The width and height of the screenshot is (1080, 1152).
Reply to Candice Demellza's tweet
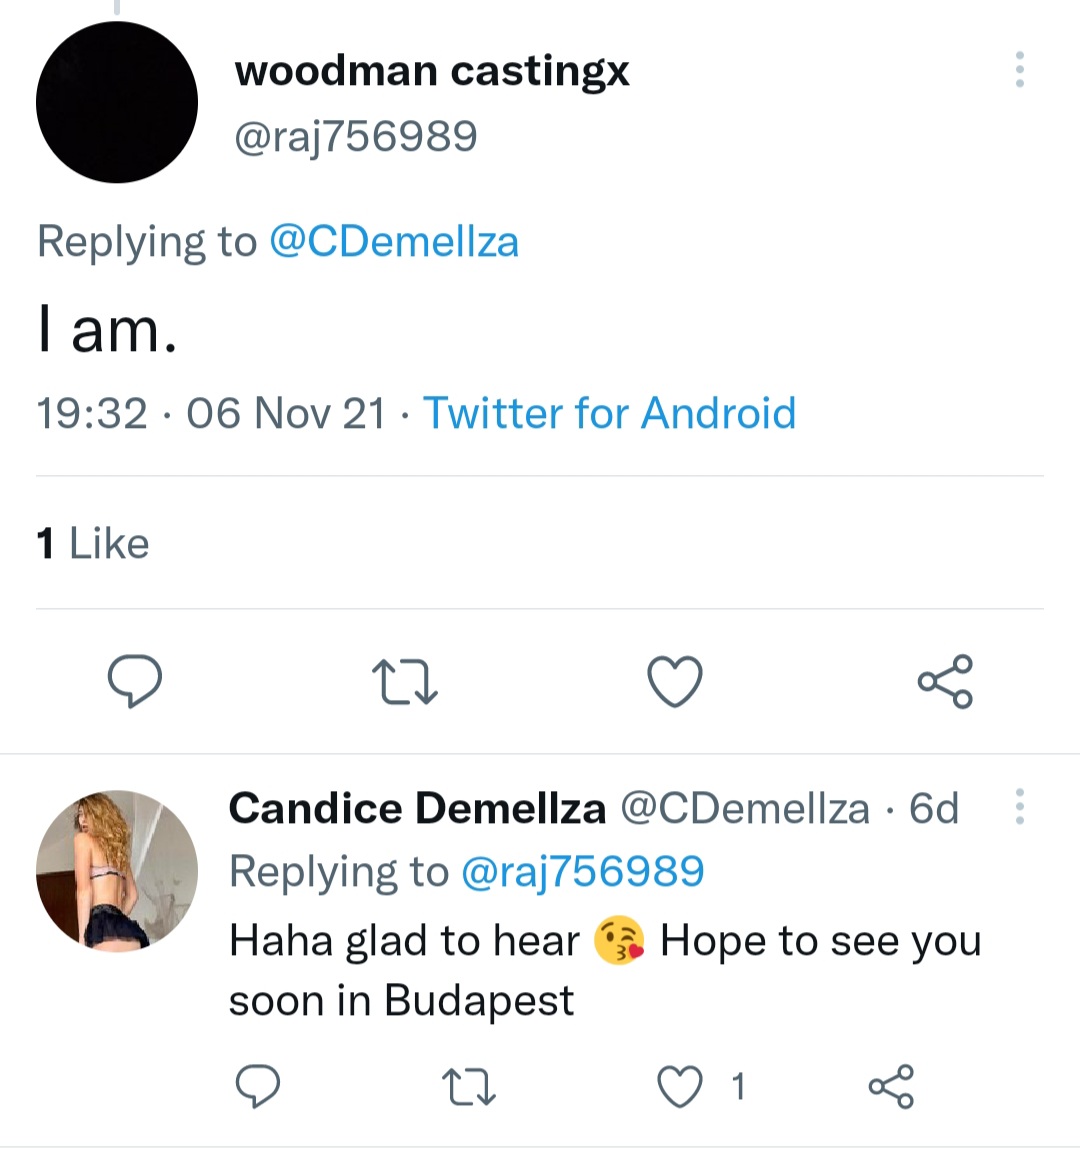[x=257, y=1087]
